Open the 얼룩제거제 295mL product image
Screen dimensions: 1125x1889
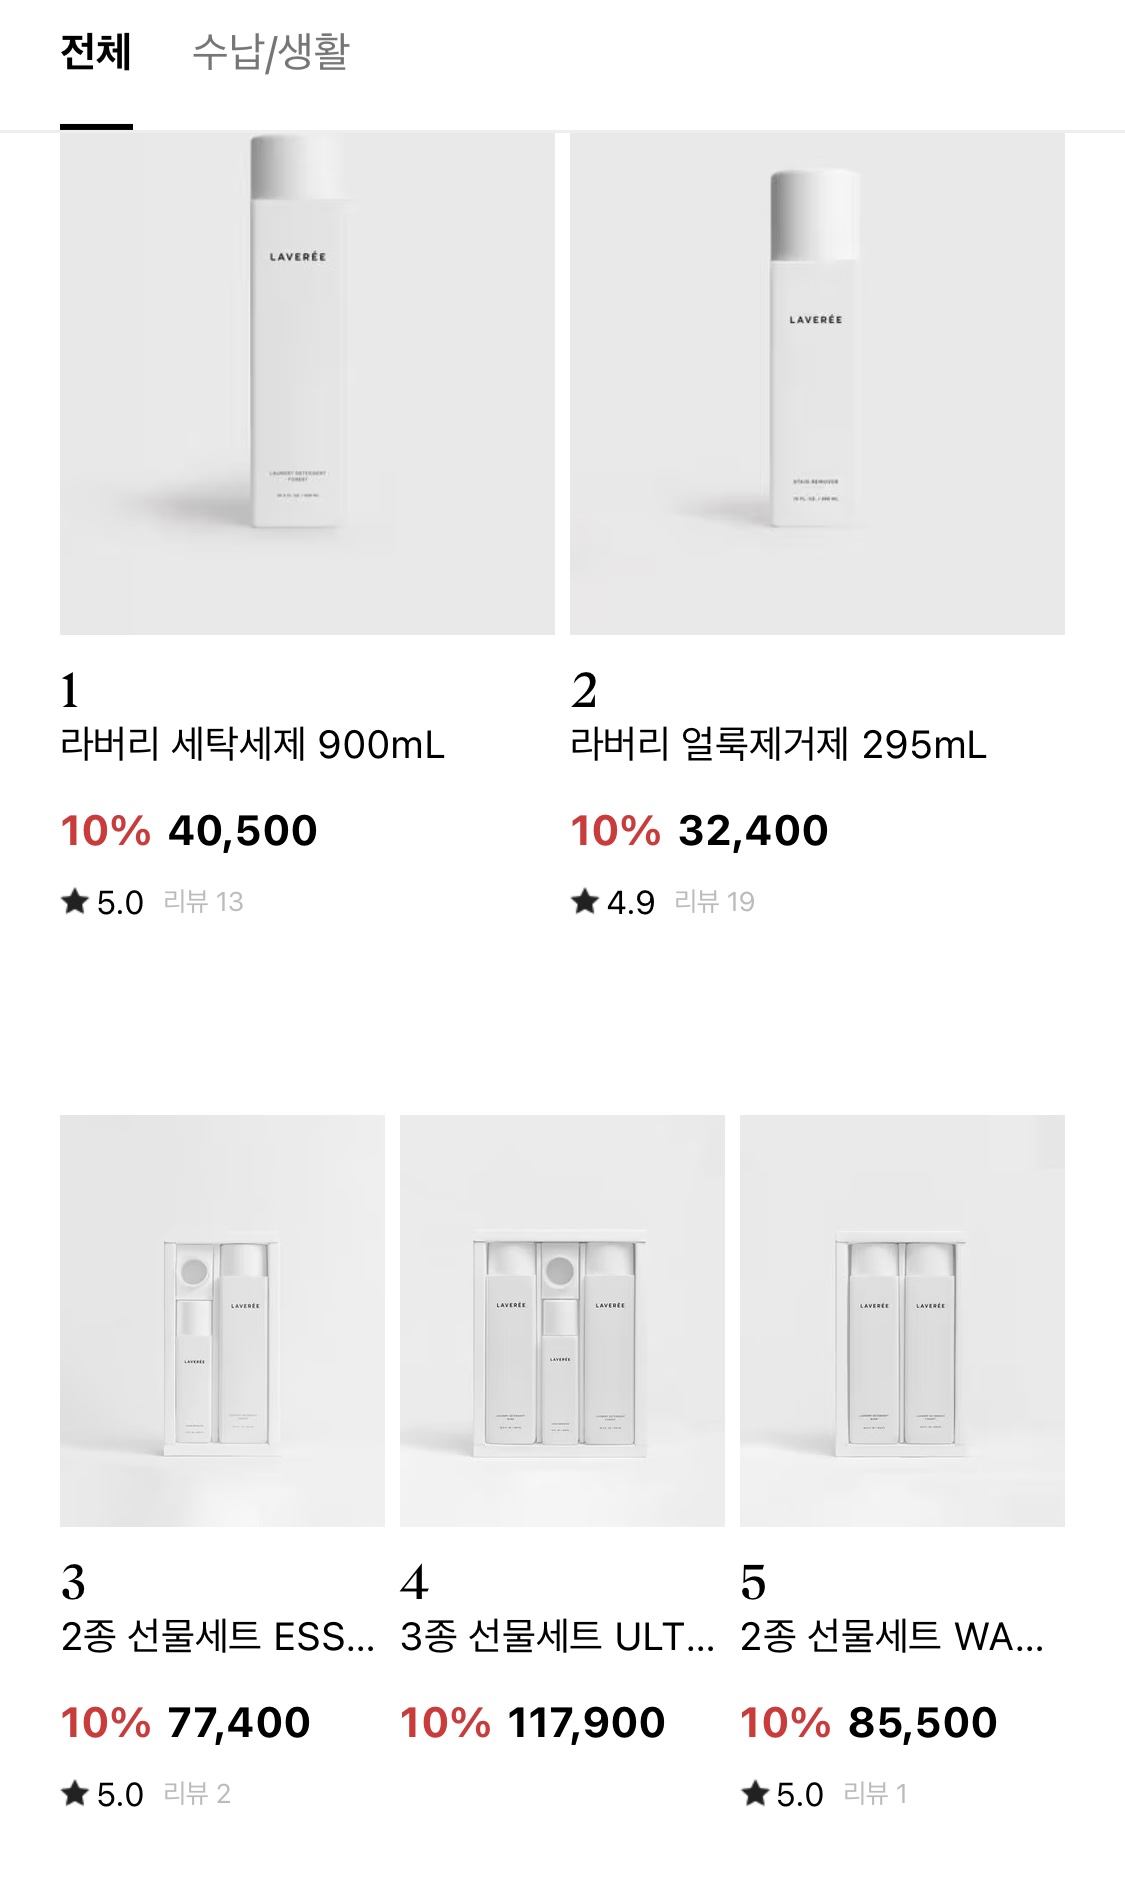[x=817, y=383]
